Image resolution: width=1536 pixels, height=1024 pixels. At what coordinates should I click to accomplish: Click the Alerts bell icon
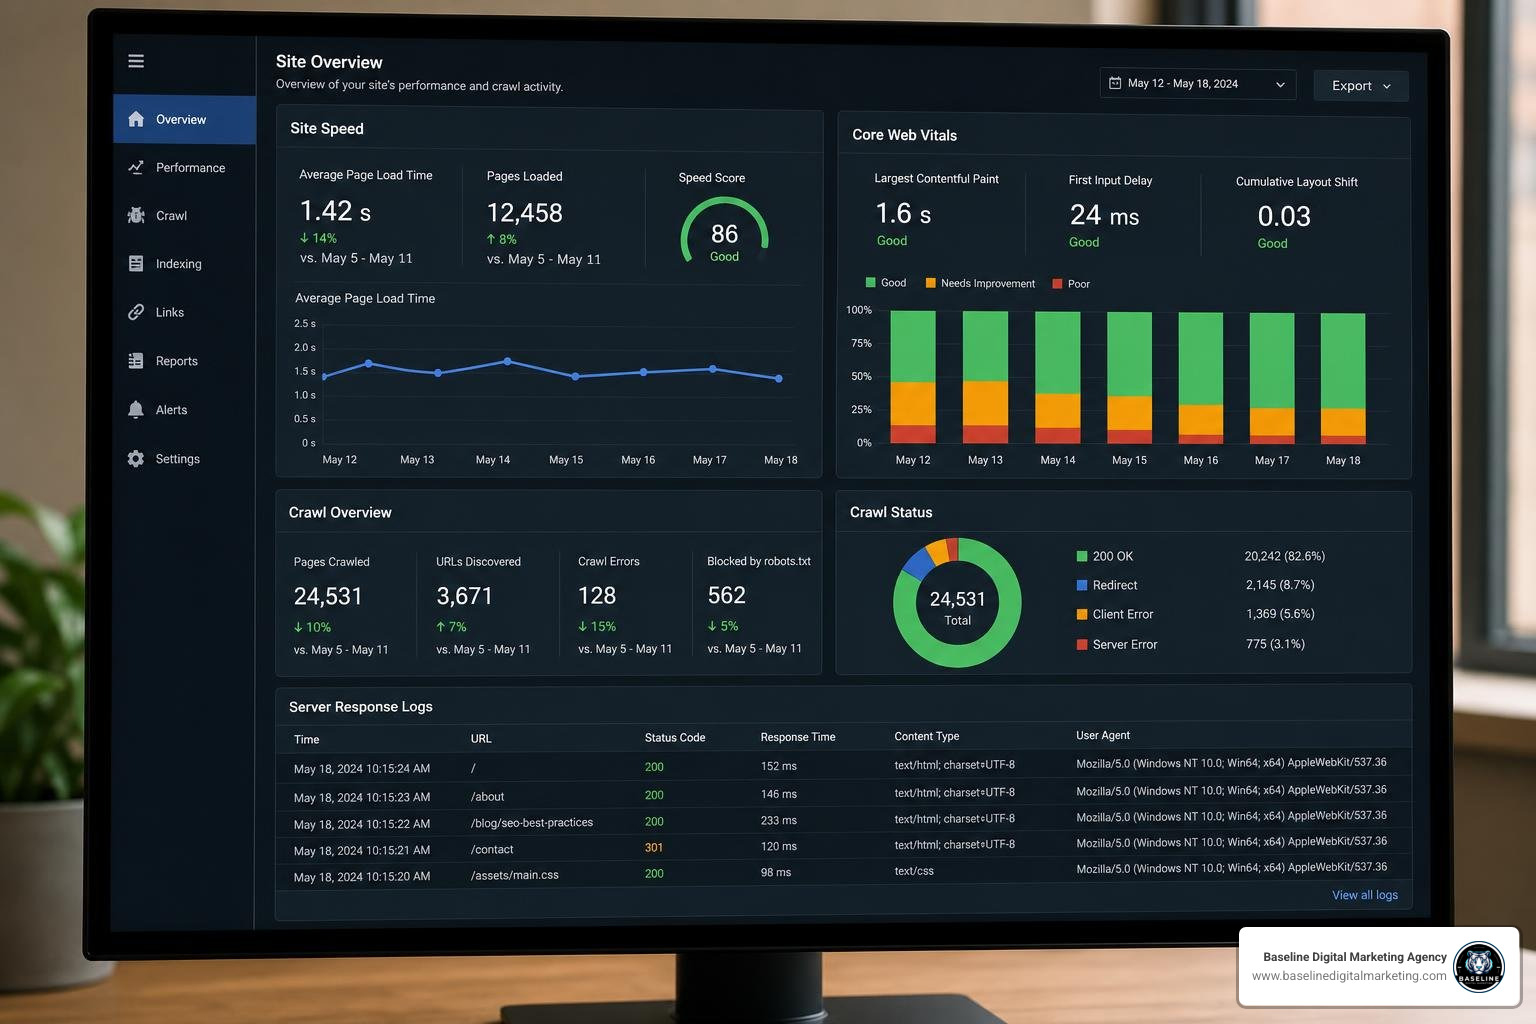point(136,409)
